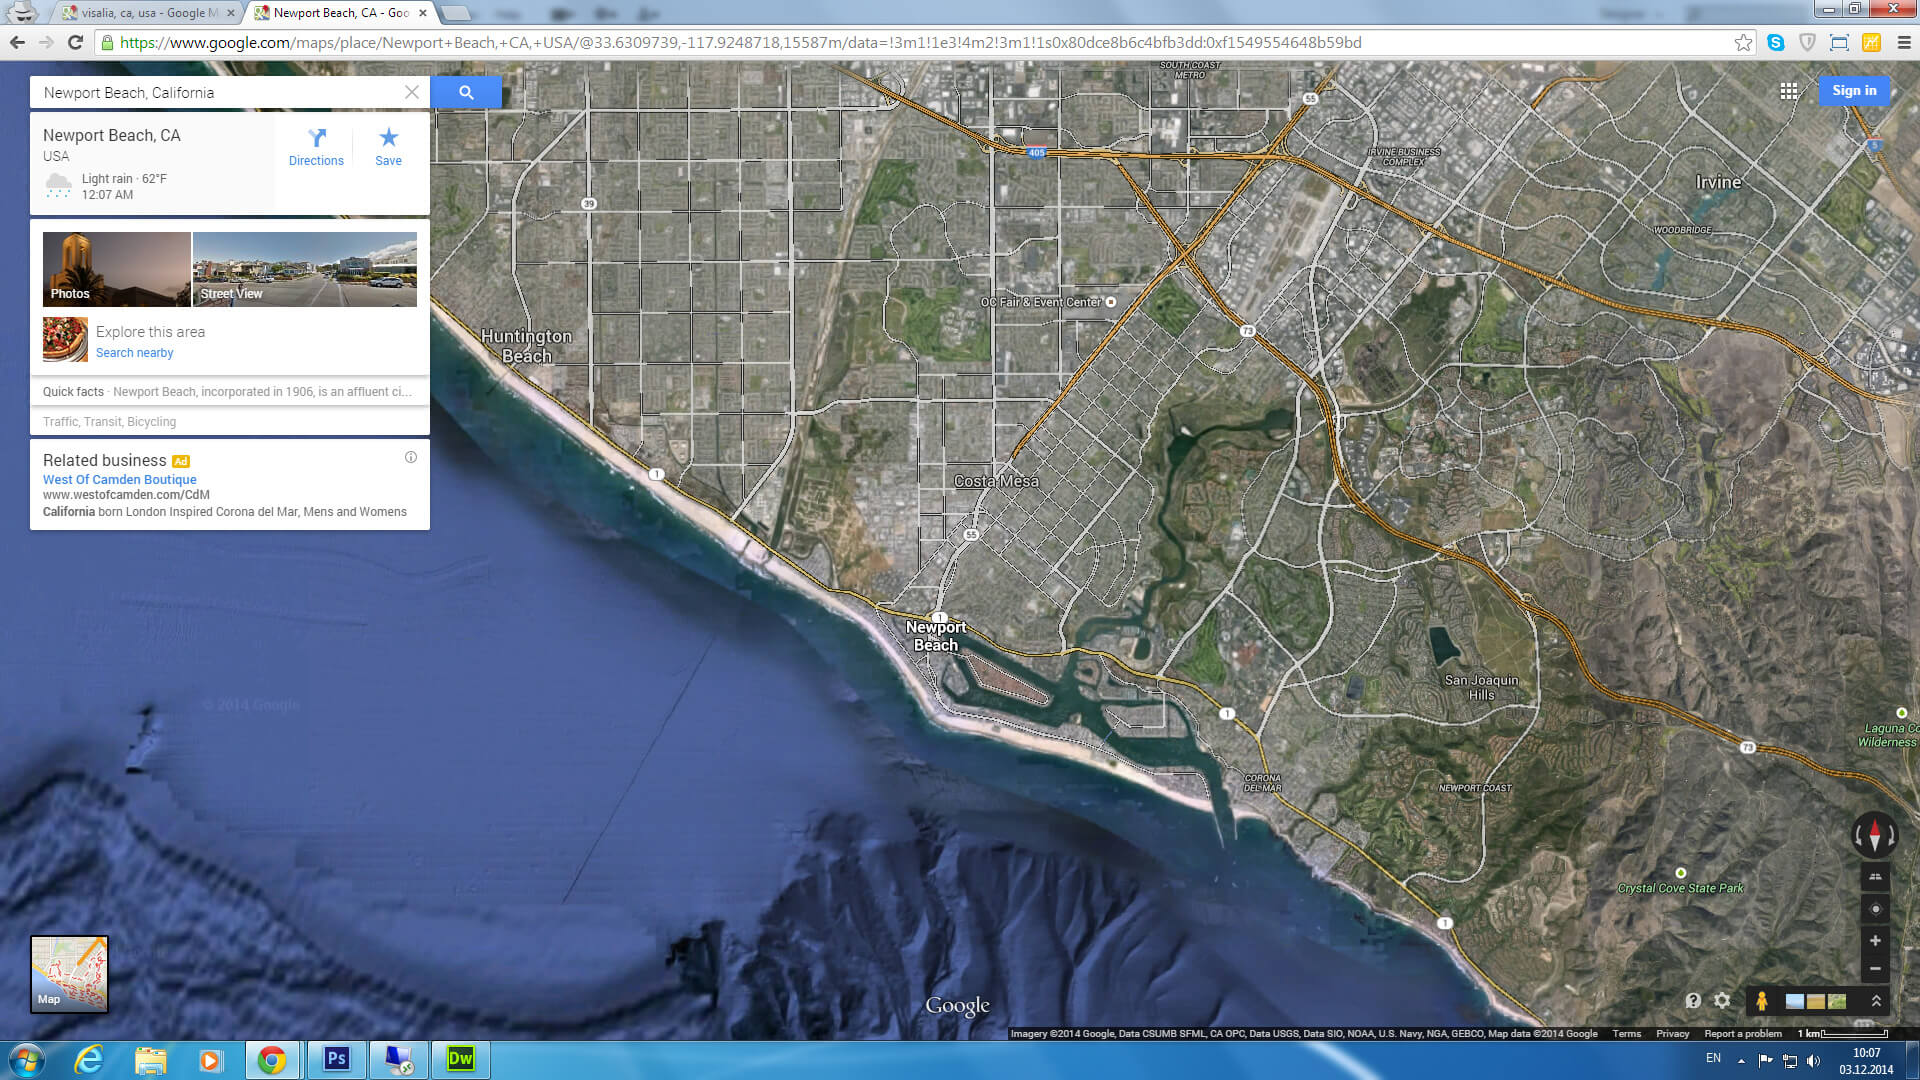Image resolution: width=1920 pixels, height=1080 pixels.
Task: Zoom out with the minus button
Action: (x=1875, y=968)
